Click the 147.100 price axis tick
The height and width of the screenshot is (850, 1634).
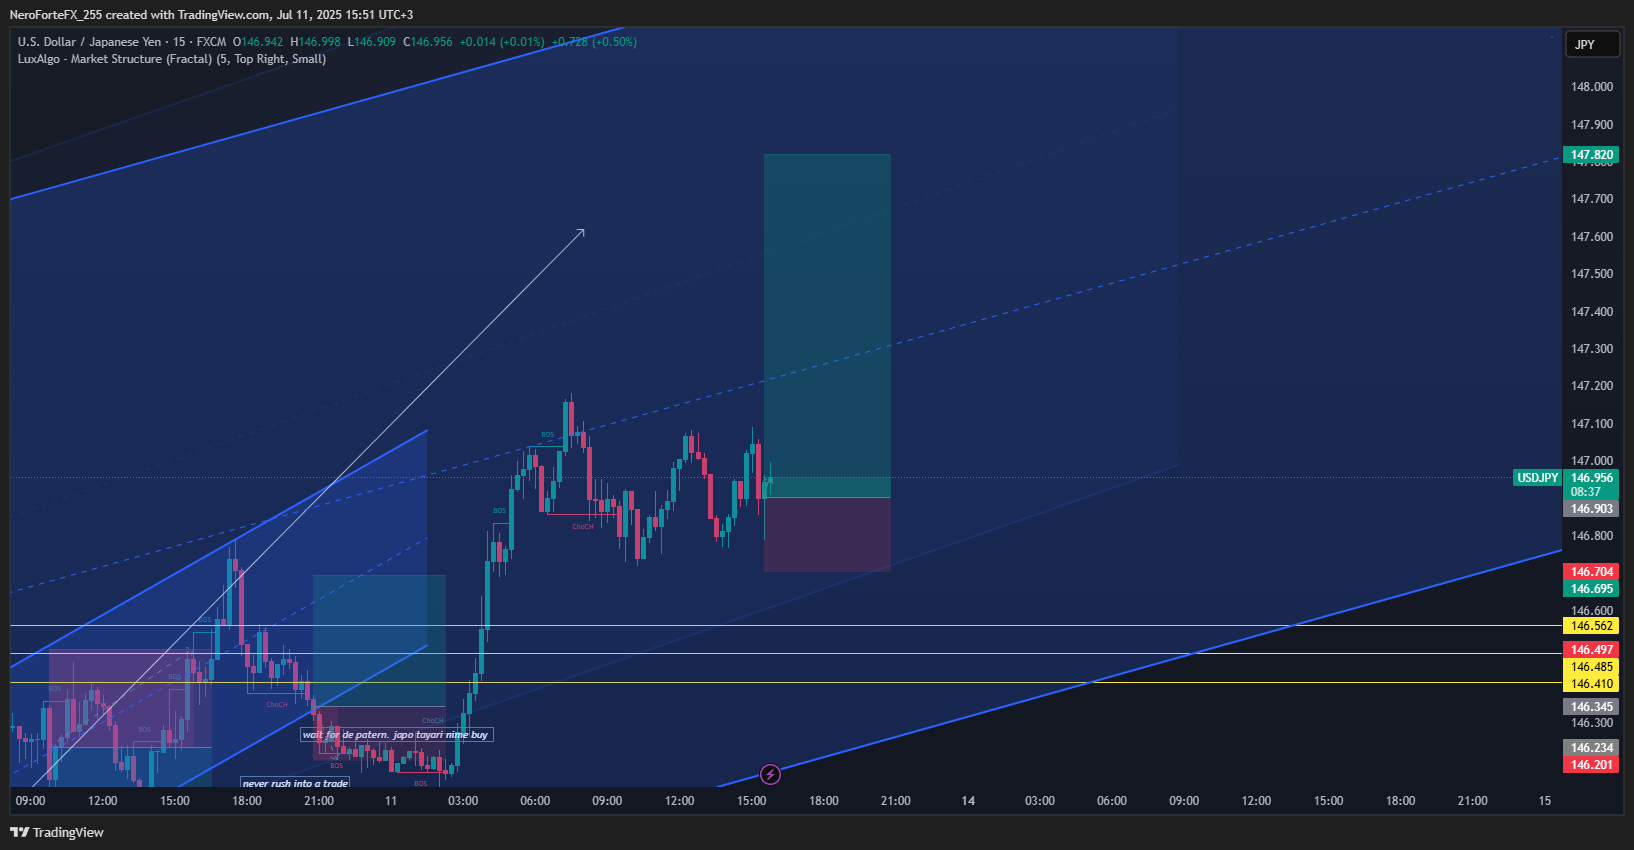point(1591,424)
